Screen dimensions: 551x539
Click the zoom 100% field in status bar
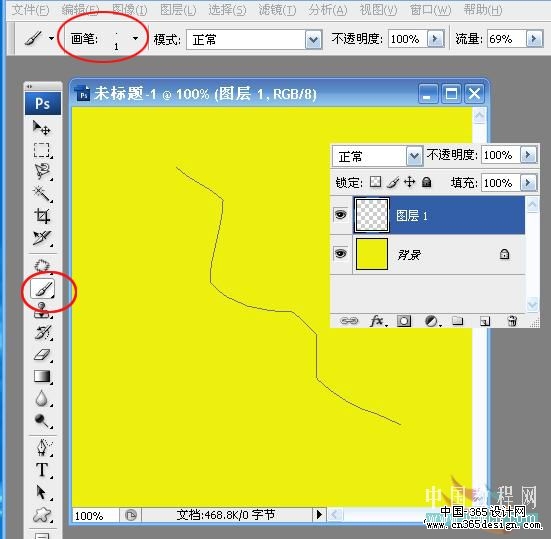tap(95, 515)
